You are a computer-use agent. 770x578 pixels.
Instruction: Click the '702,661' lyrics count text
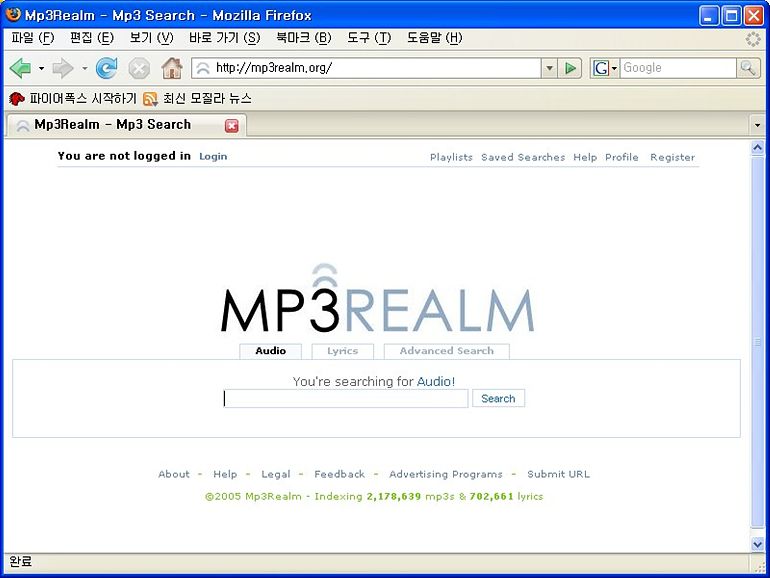click(x=491, y=496)
